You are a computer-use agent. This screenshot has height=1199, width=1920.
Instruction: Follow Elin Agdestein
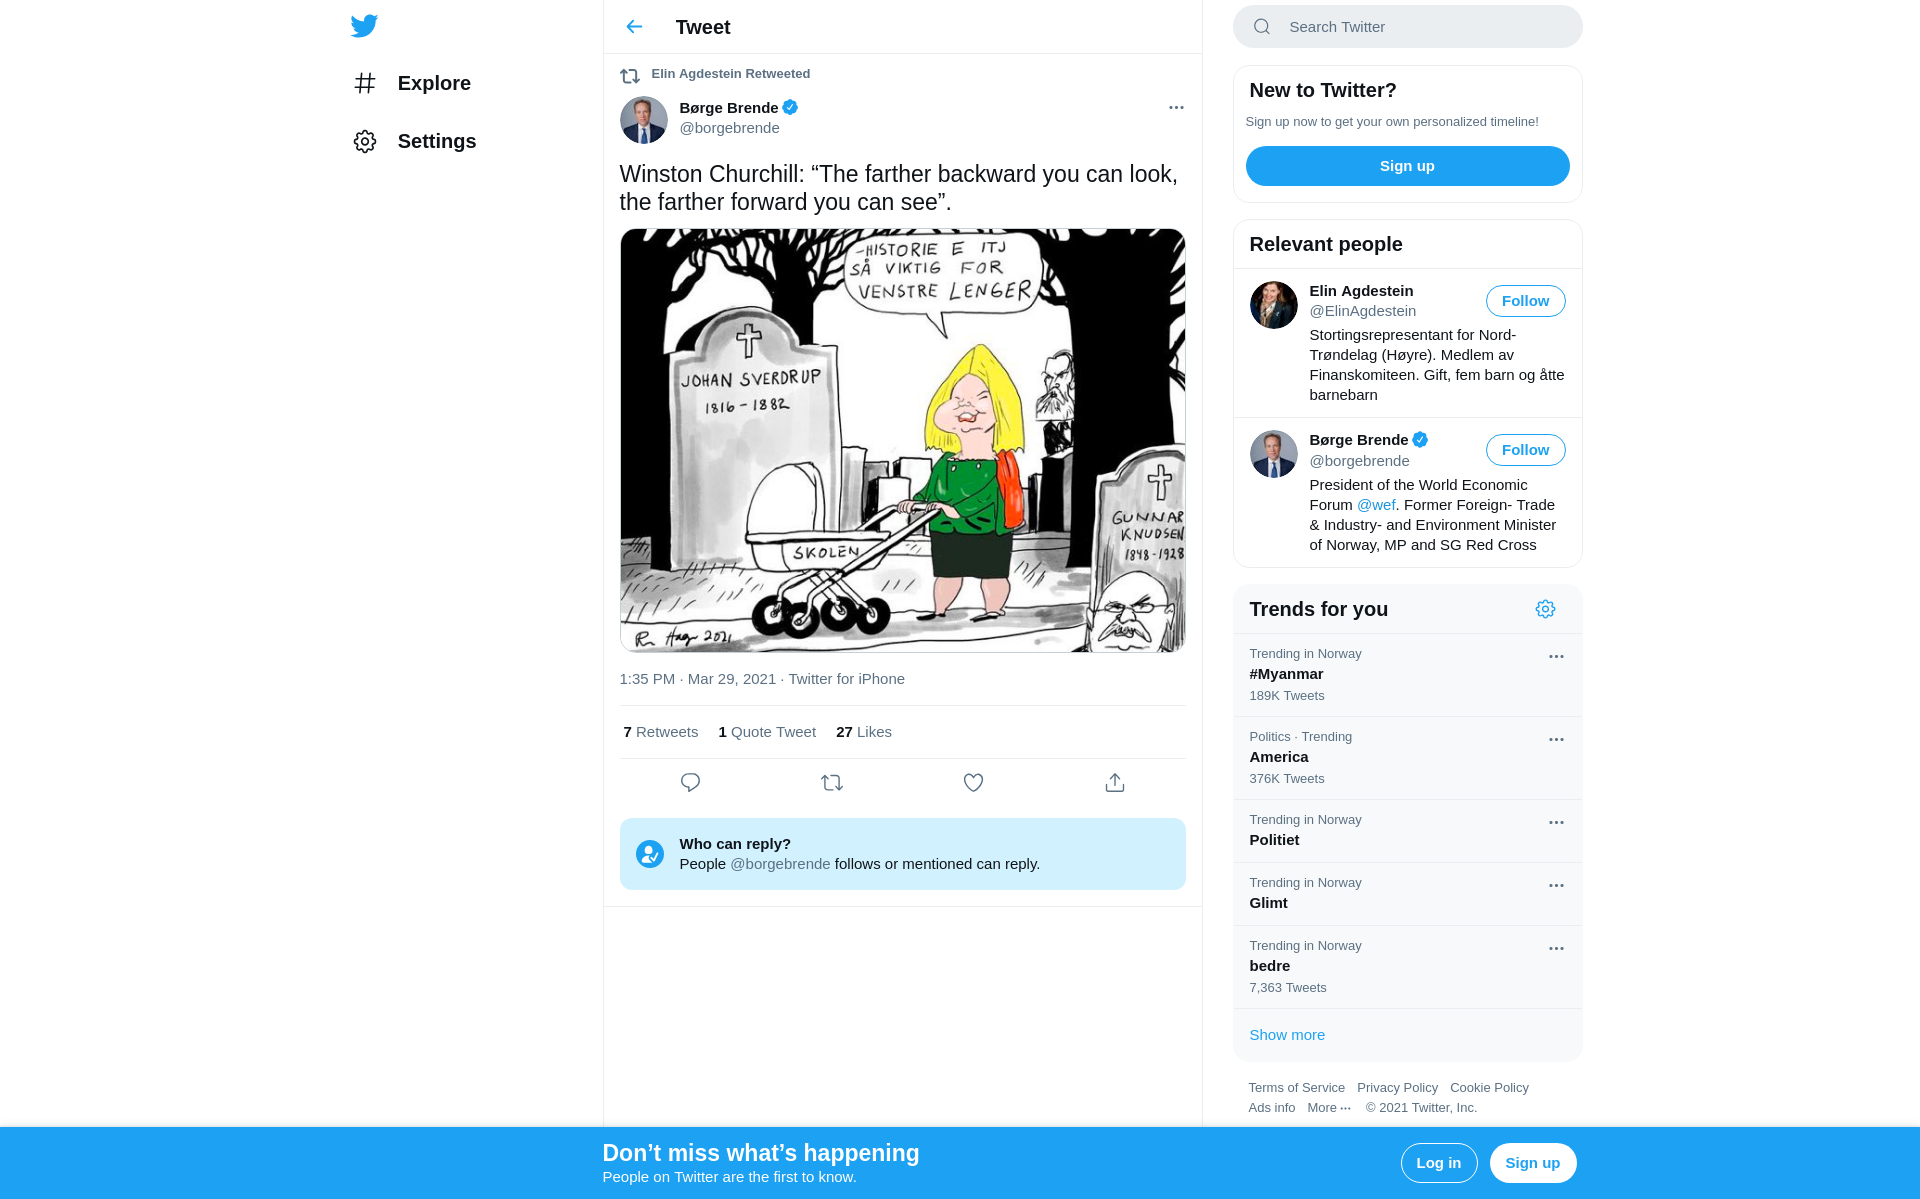click(x=1525, y=301)
